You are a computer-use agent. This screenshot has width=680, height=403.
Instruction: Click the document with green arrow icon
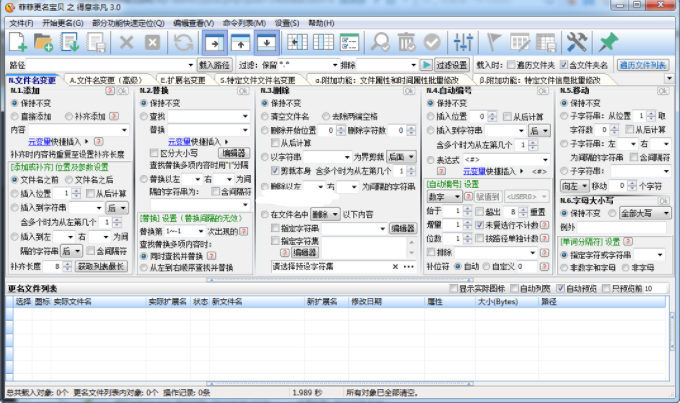[70, 43]
